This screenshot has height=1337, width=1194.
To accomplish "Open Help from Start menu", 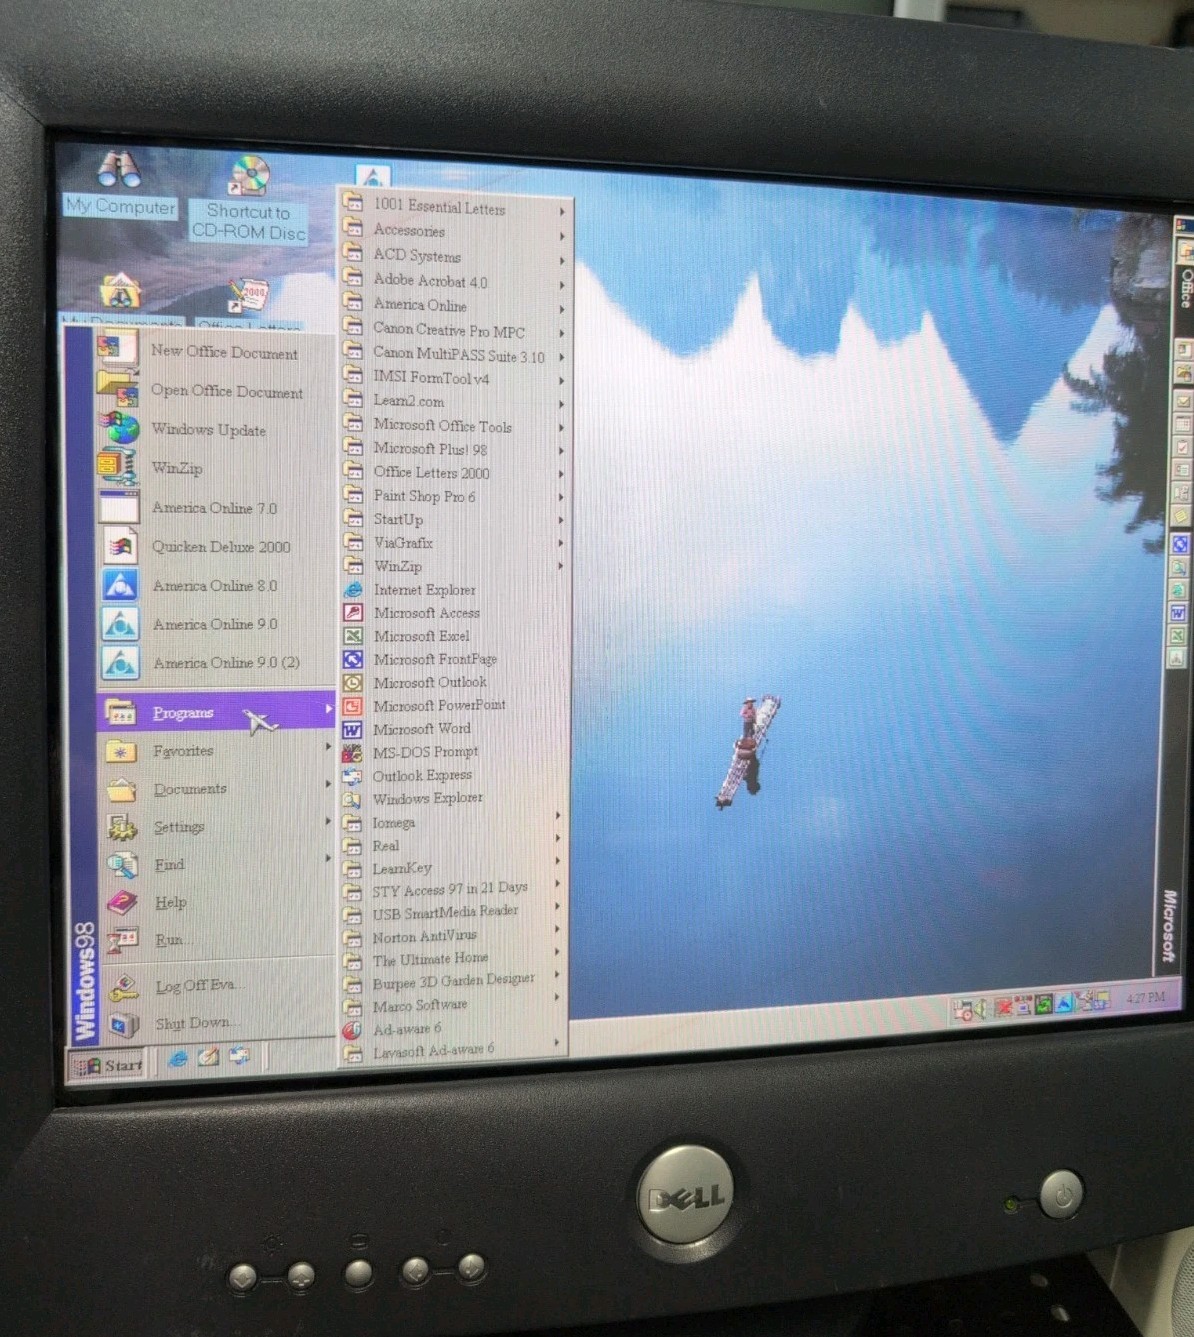I will point(215,902).
